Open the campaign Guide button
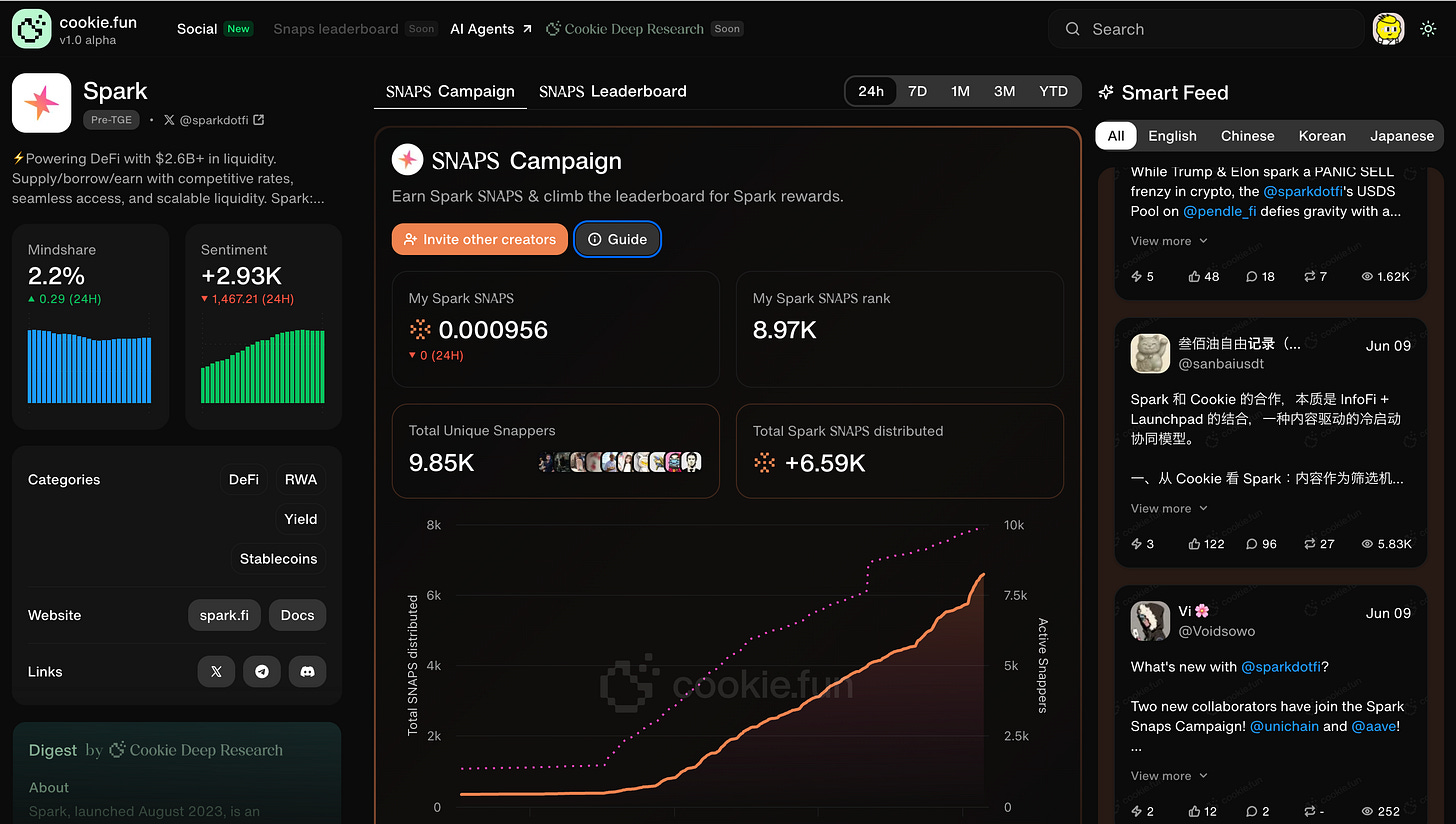Image resolution: width=1456 pixels, height=824 pixels. (618, 239)
